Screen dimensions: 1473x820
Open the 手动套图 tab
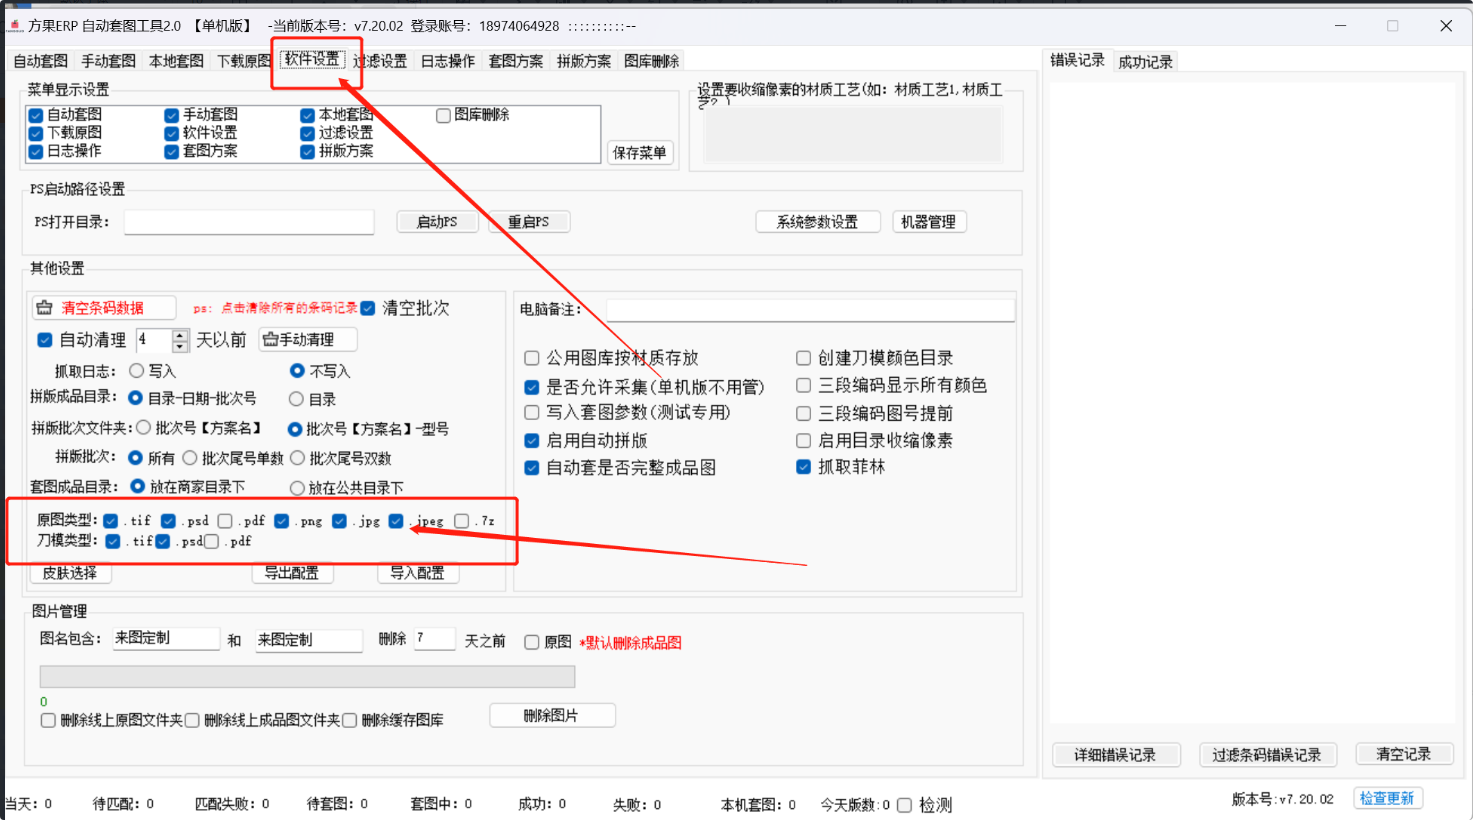tap(108, 61)
